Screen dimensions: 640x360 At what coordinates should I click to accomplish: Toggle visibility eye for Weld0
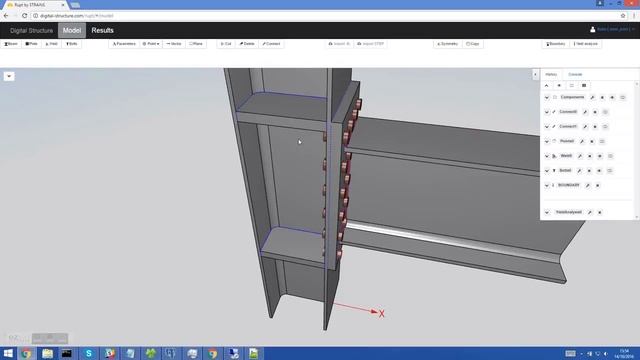tap(600, 156)
